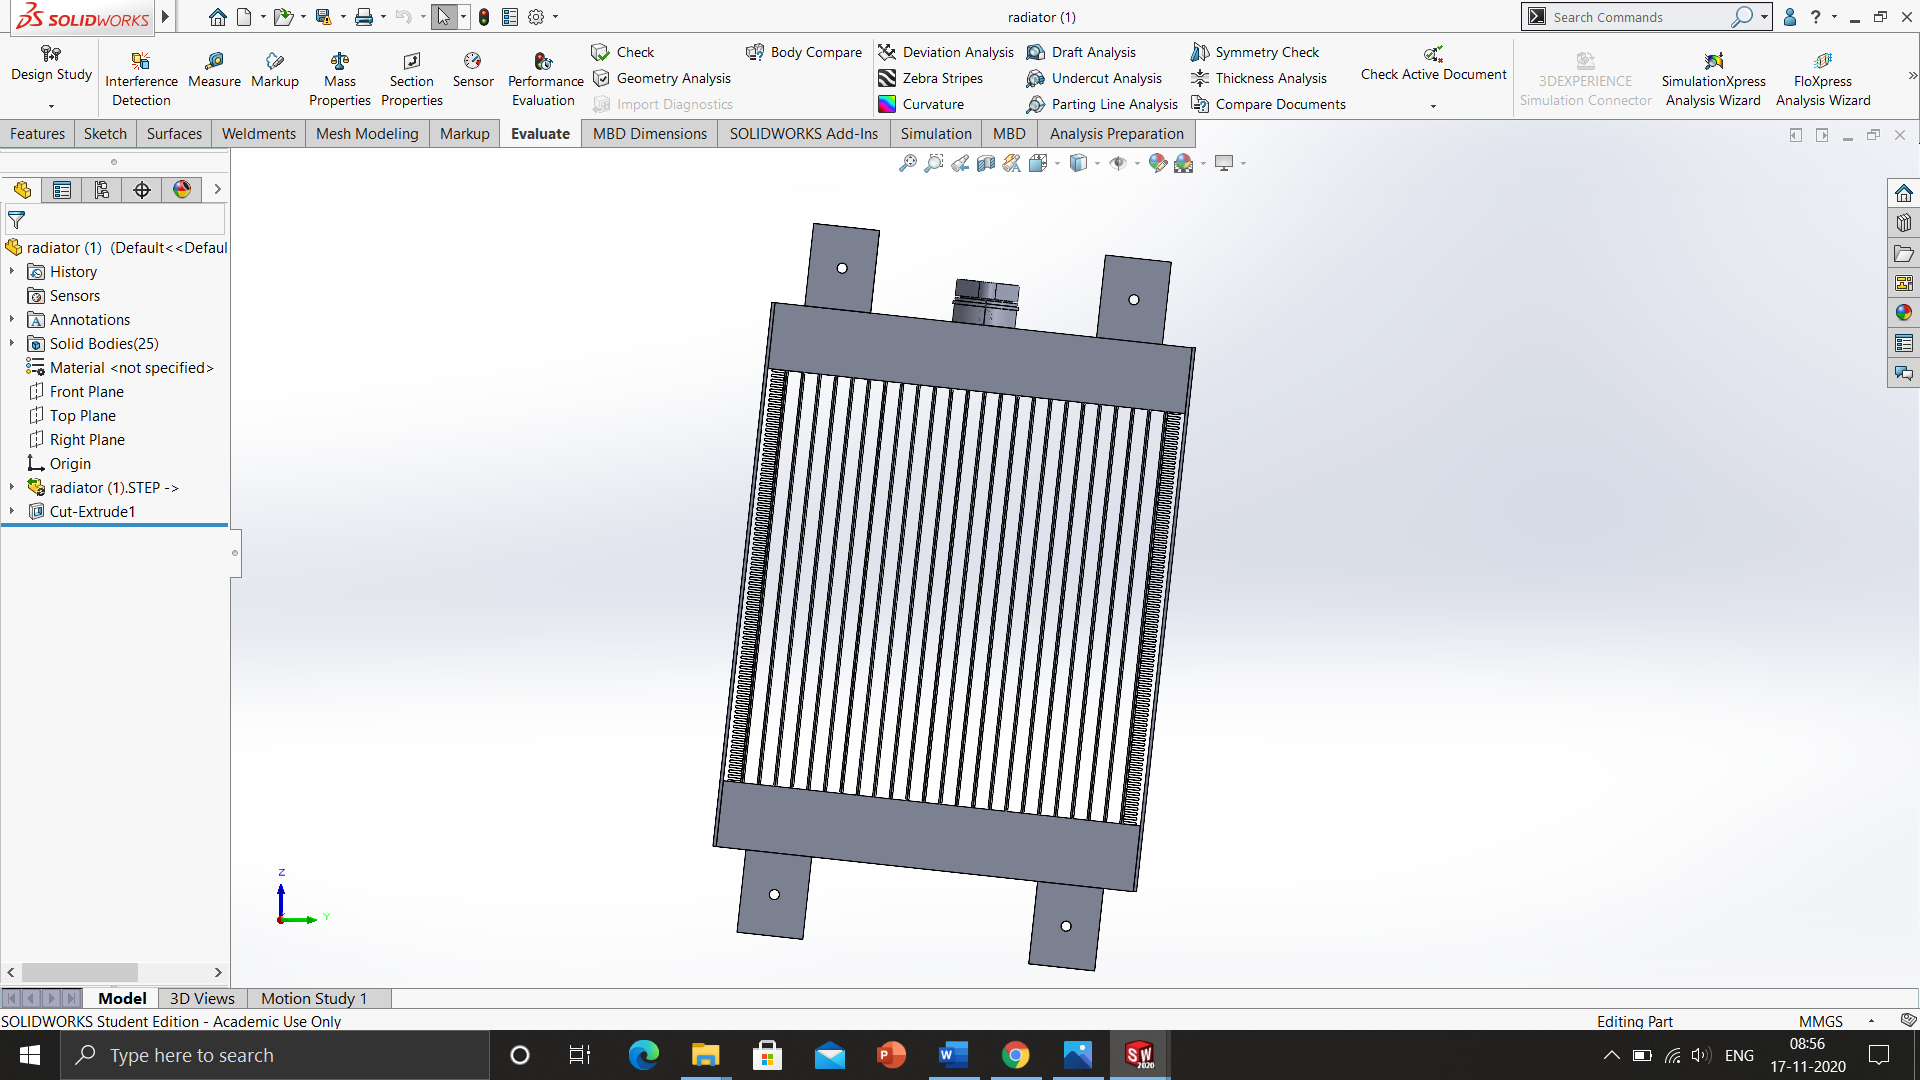
Task: Expand the History folder in tree
Action: pyautogui.click(x=12, y=271)
